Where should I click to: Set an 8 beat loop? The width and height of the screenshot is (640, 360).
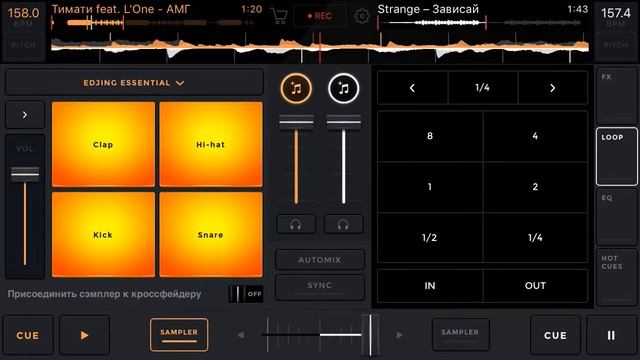(430, 136)
